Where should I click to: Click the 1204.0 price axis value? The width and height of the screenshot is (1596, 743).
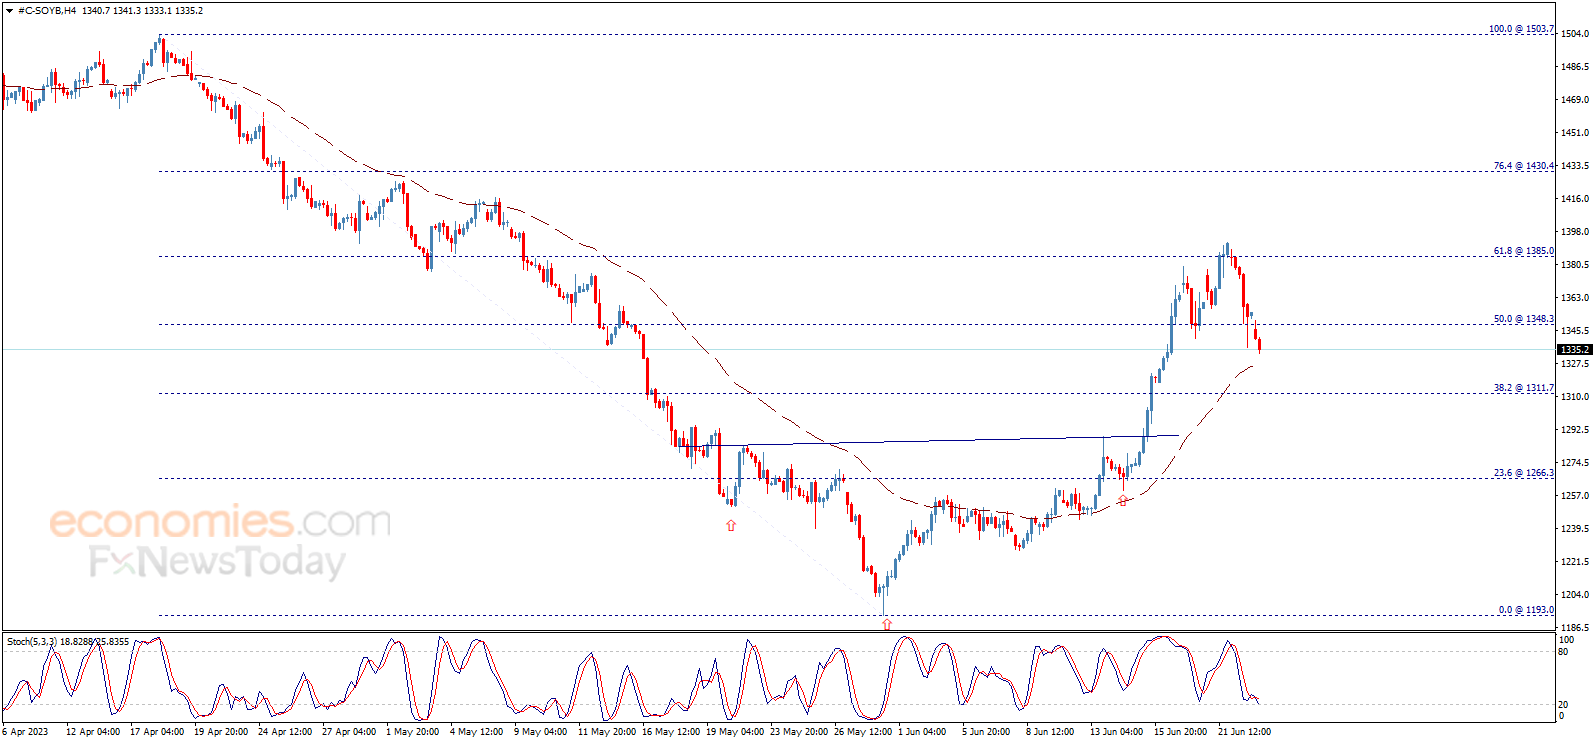coord(1575,595)
